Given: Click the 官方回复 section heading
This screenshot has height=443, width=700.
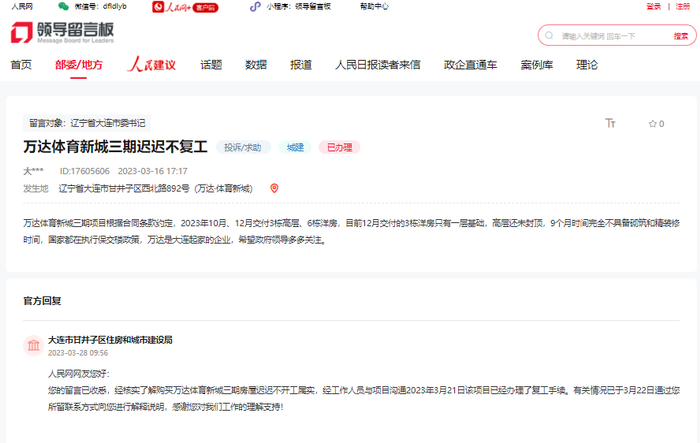Looking at the screenshot, I should pyautogui.click(x=42, y=301).
